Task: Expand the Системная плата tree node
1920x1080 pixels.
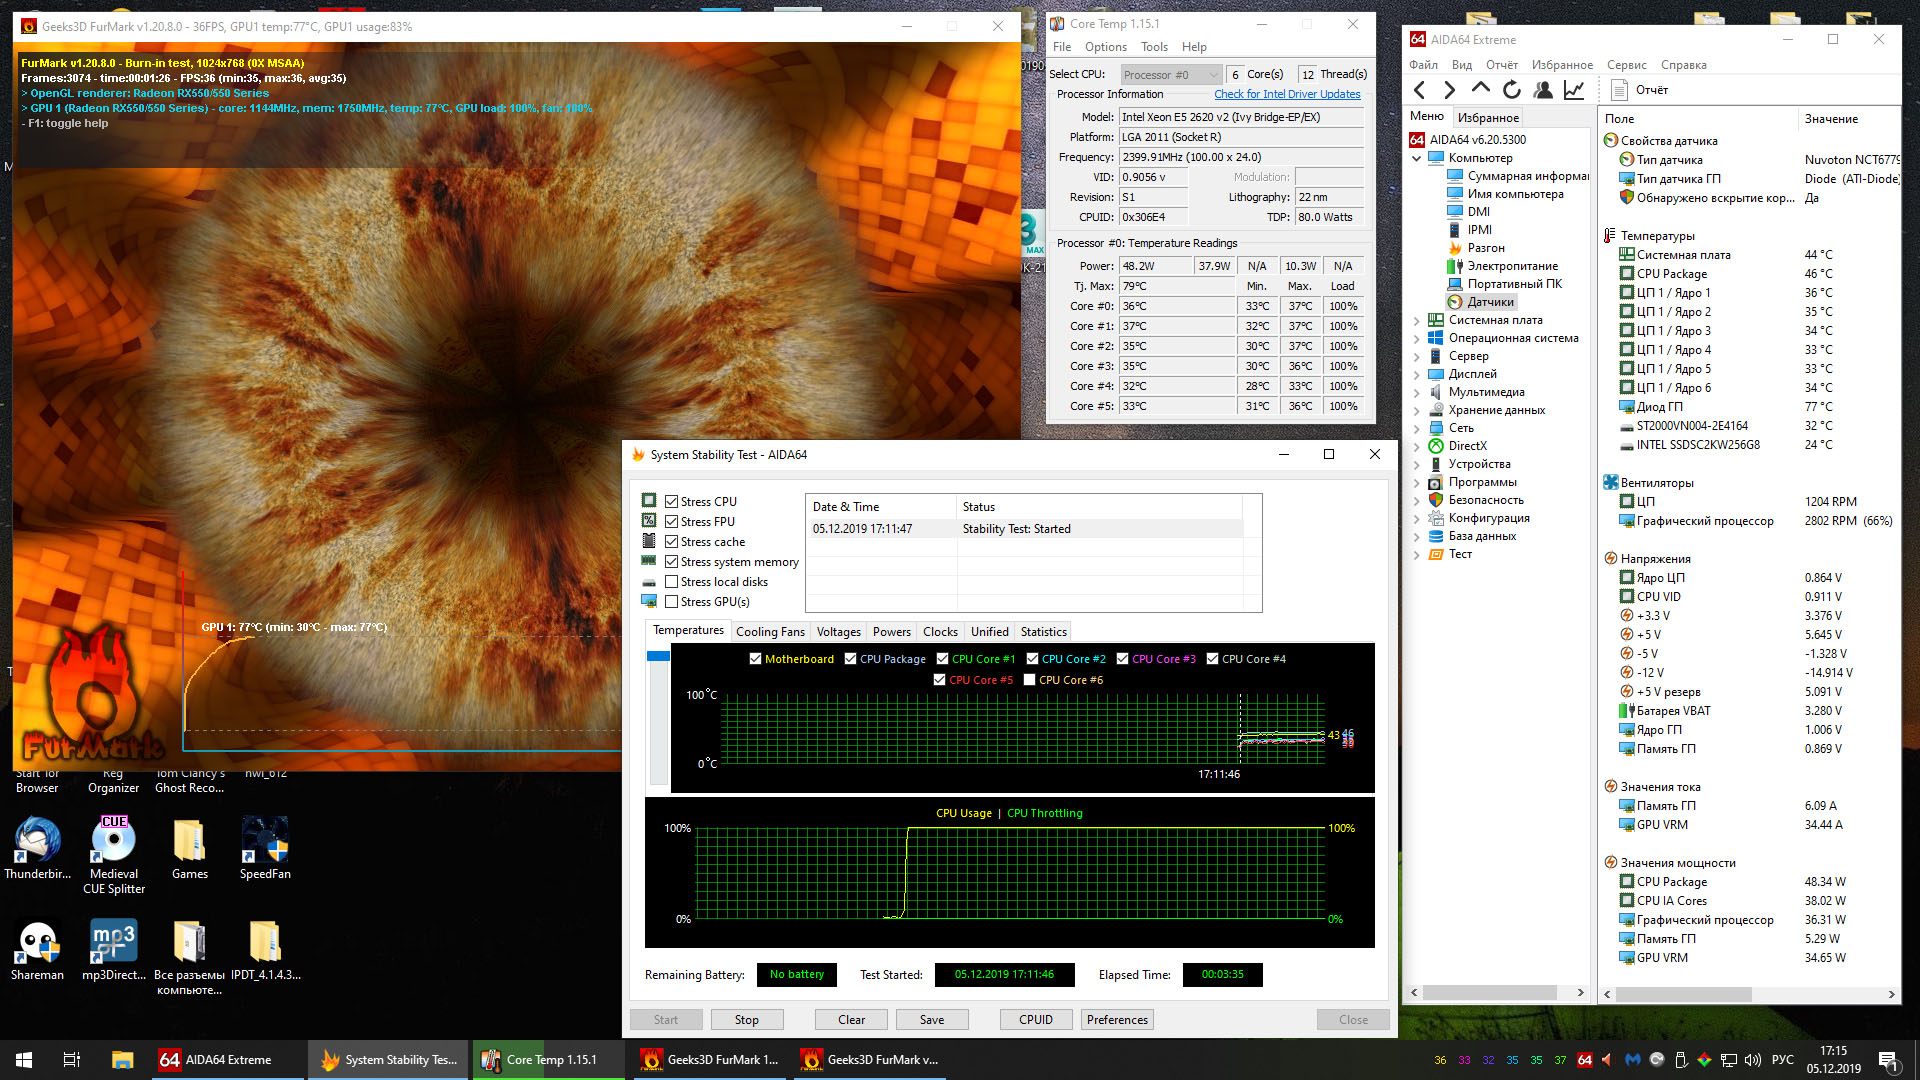Action: coord(1416,320)
